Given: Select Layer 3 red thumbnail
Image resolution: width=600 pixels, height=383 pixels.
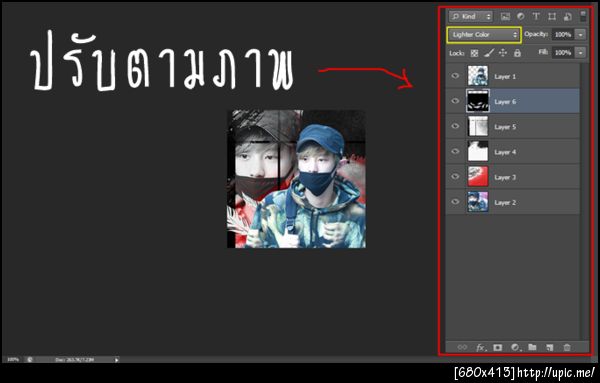Looking at the screenshot, I should tap(478, 176).
